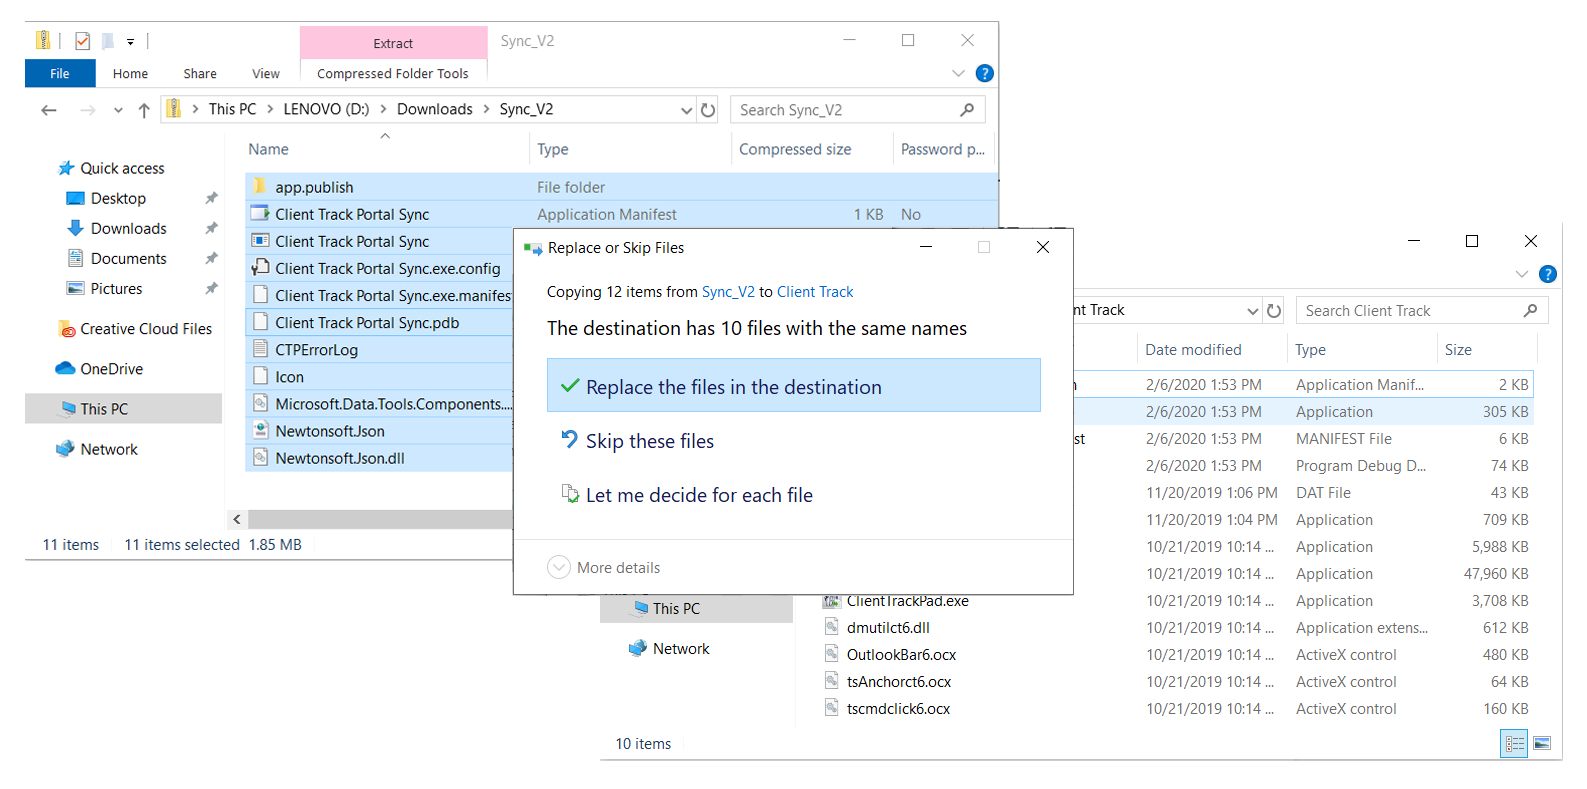
Task: Switch to Details view in Client Track window
Action: [x=1514, y=743]
